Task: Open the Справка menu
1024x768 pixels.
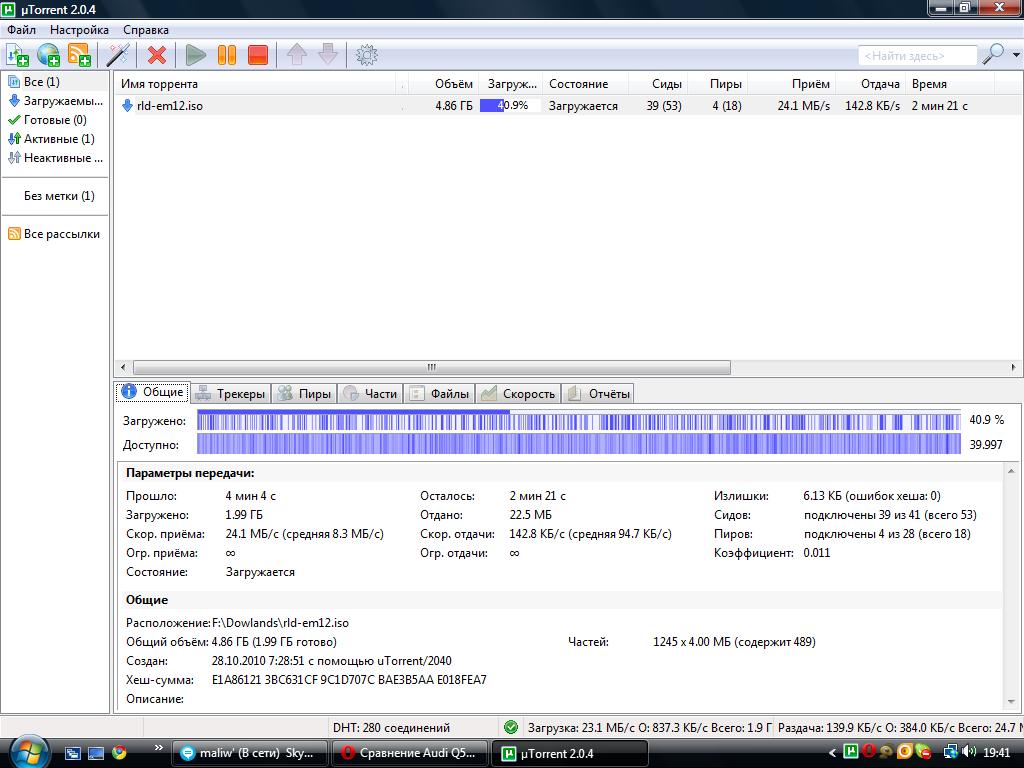Action: [146, 29]
